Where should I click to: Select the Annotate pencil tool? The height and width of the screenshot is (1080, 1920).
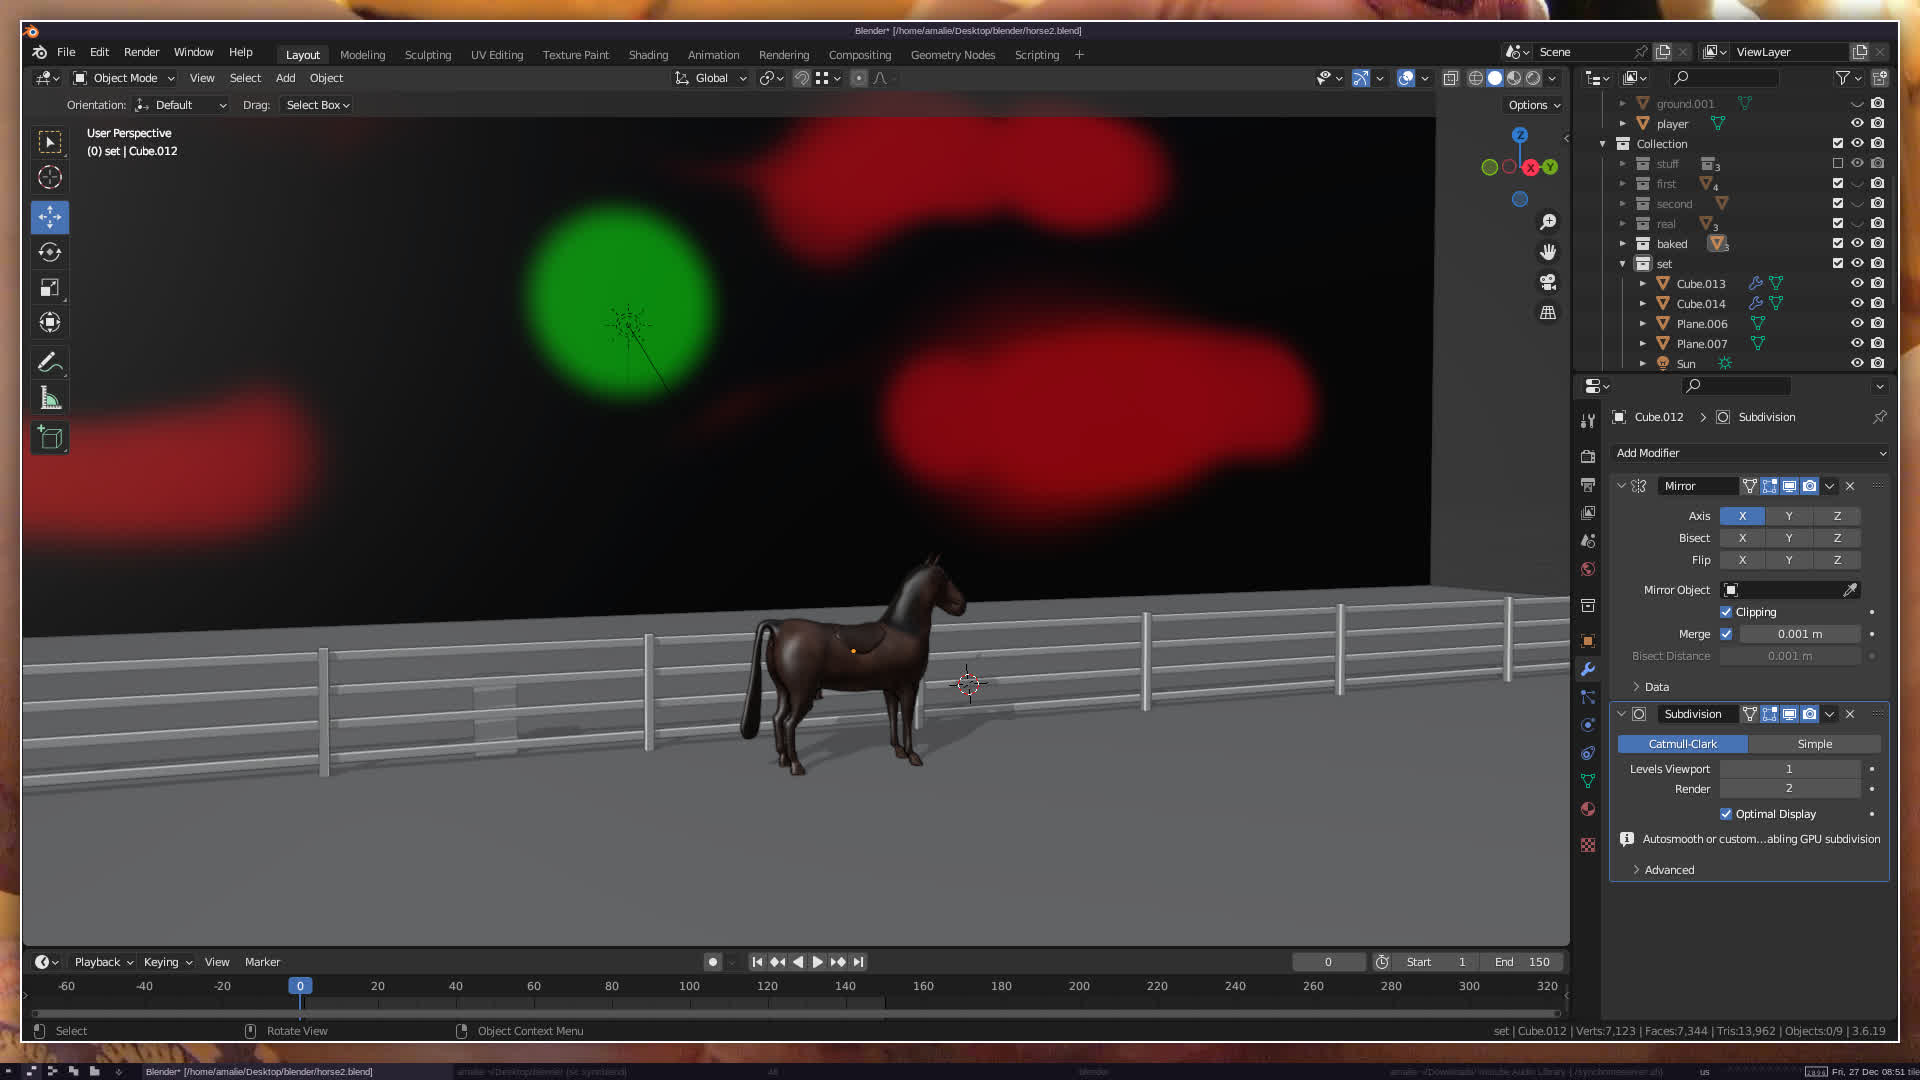[50, 362]
